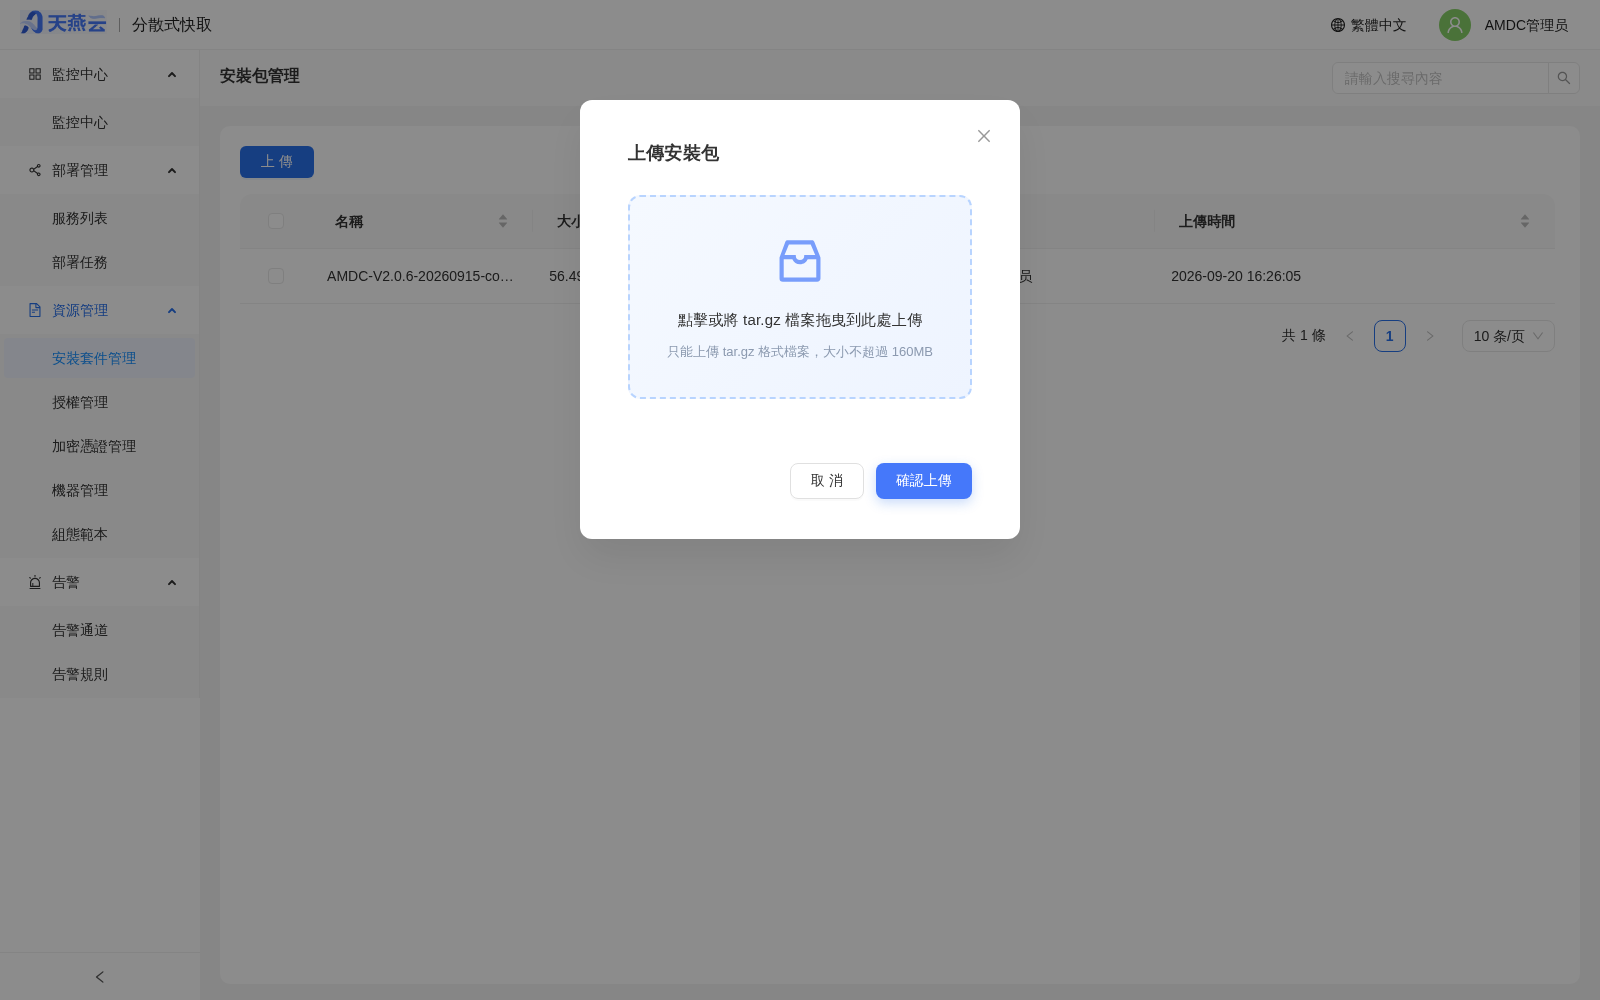Click the 天燕云 logo
The image size is (1600, 1000).
point(63,23)
